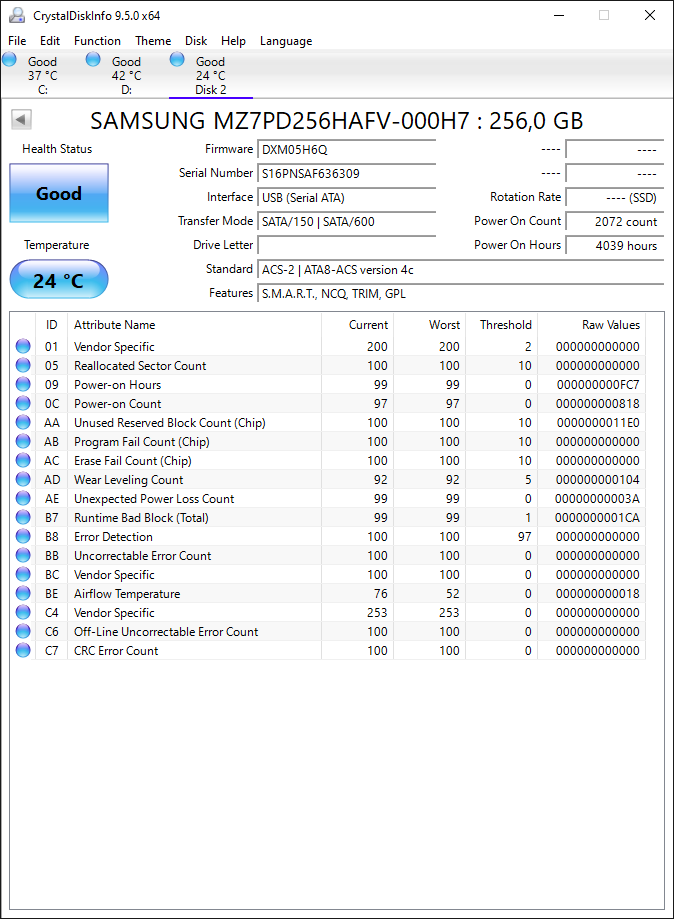Click the SAMSUNG MZ7PD256HAFV-000H7 disk title
Screen dimensions: 674x919
click(x=337, y=121)
